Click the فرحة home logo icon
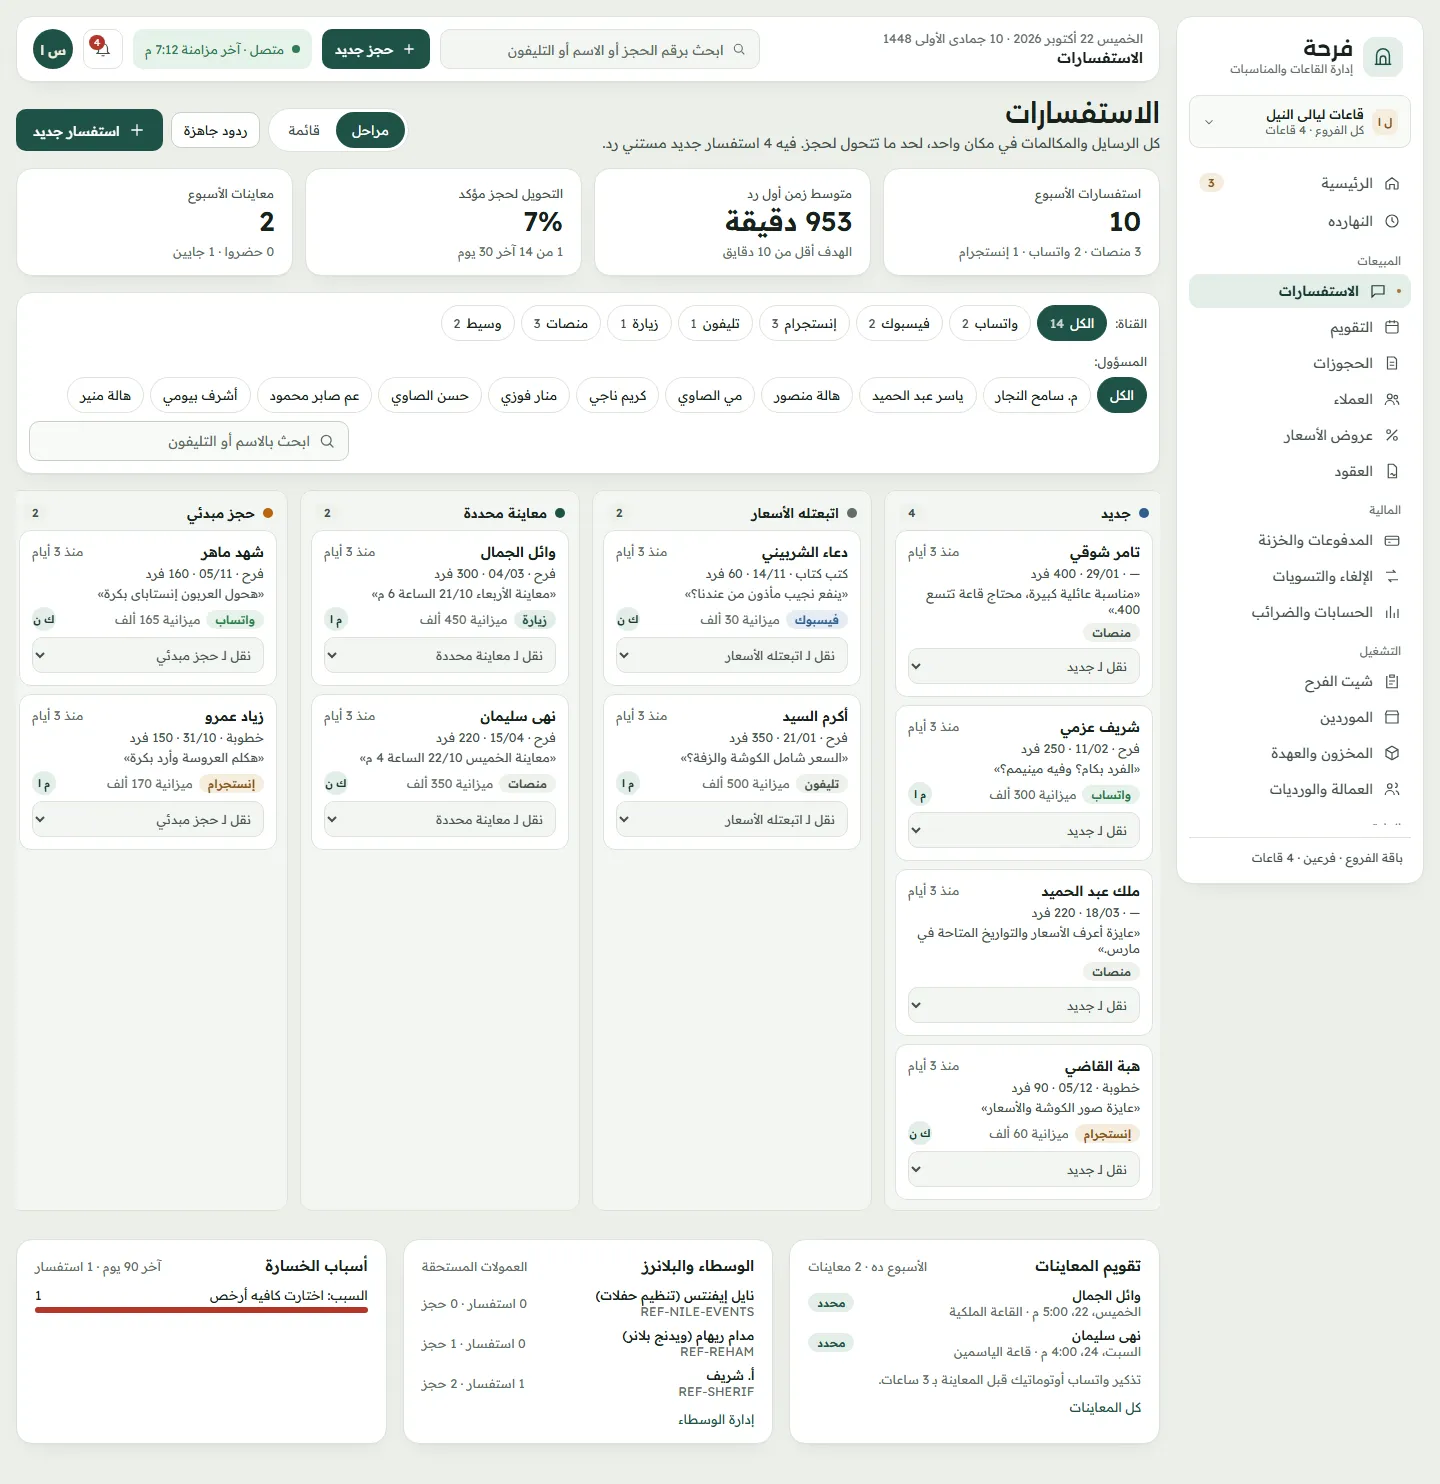1440x1484 pixels. pyautogui.click(x=1383, y=57)
